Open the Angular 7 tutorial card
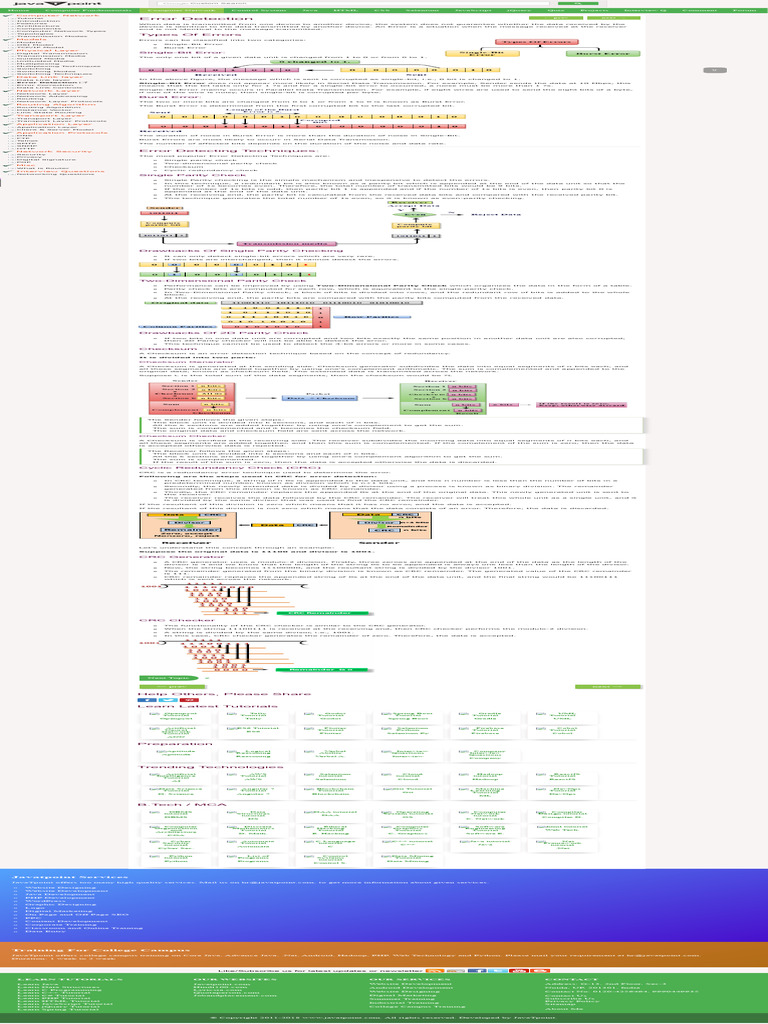Image resolution: width=768 pixels, height=1024 pixels. pyautogui.click(x=253, y=792)
